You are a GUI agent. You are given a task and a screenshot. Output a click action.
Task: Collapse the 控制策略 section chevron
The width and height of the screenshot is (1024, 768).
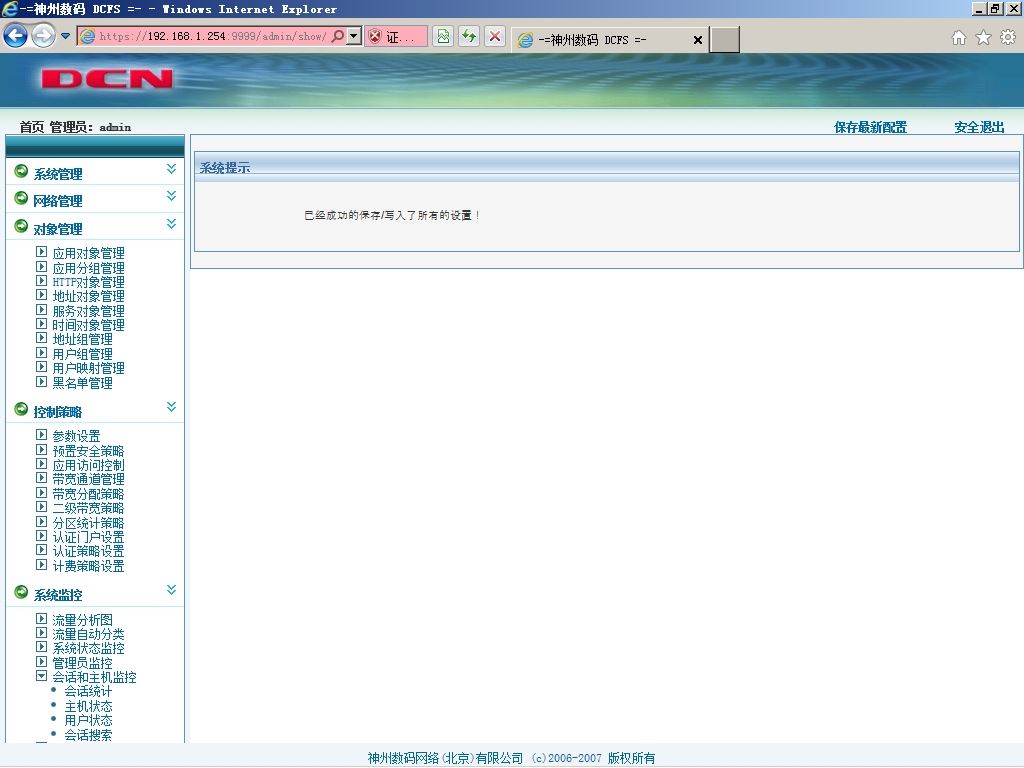coord(171,407)
